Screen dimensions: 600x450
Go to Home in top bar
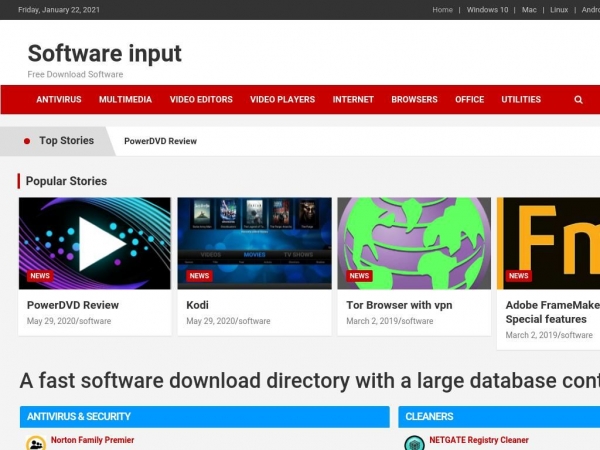pyautogui.click(x=442, y=10)
